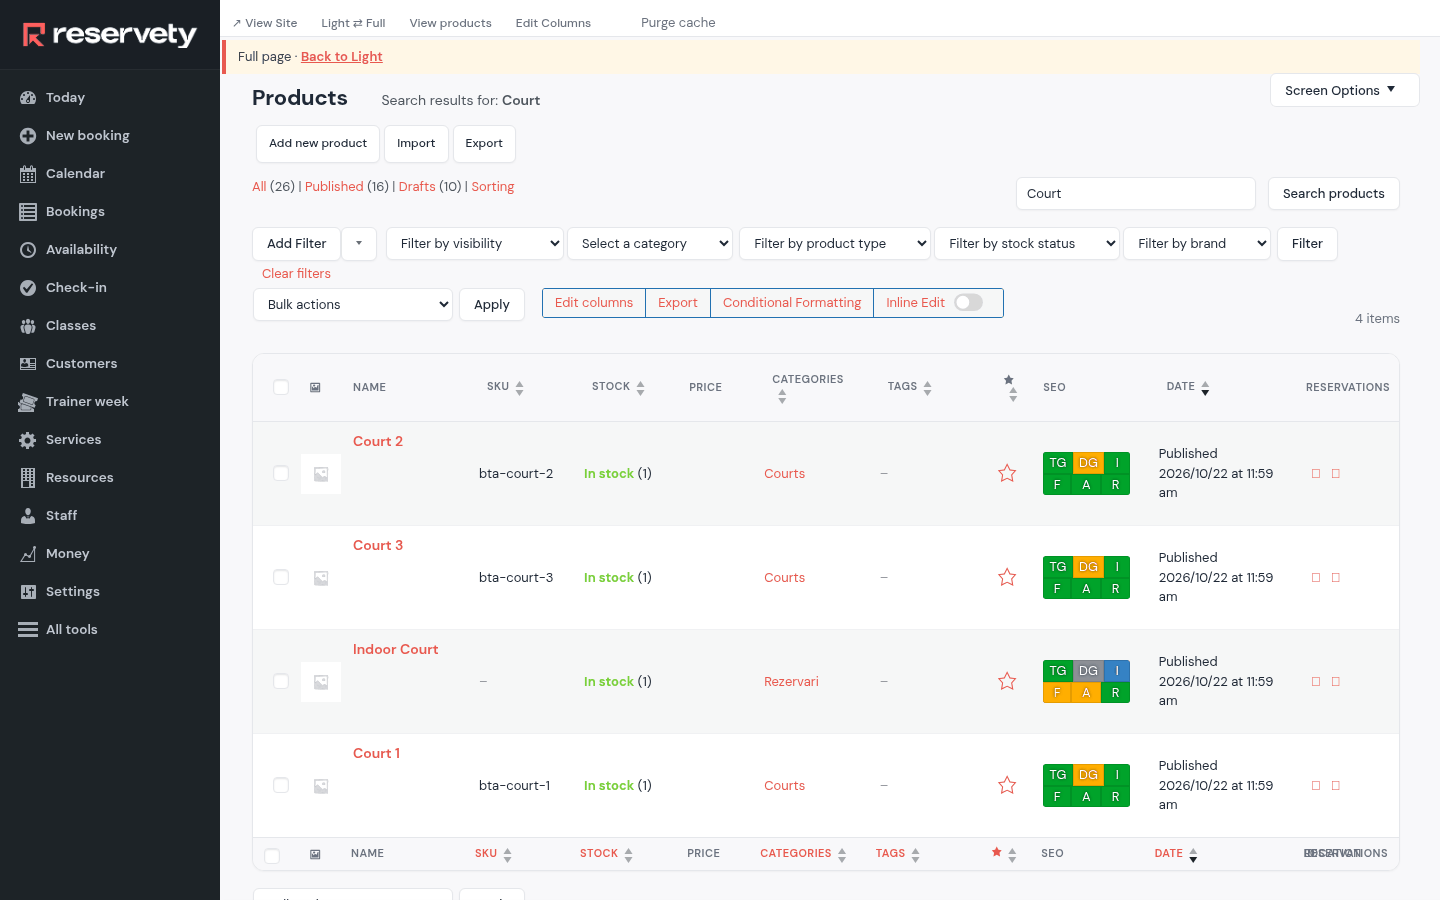Click the DG SEO badge for Indoor Court
1440x900 pixels.
[x=1088, y=671]
